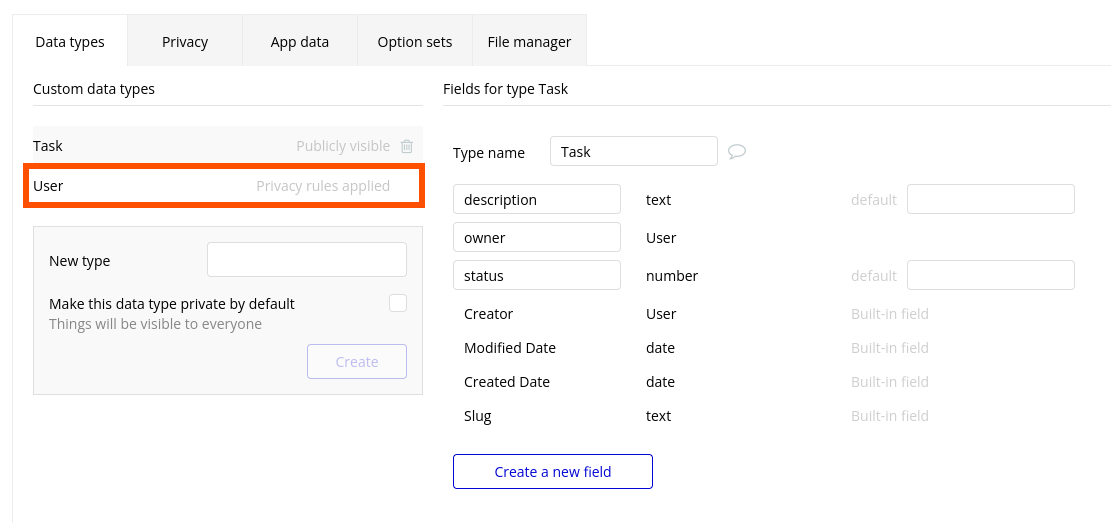Switch to the Privacy tab
The height and width of the screenshot is (523, 1111).
(185, 42)
